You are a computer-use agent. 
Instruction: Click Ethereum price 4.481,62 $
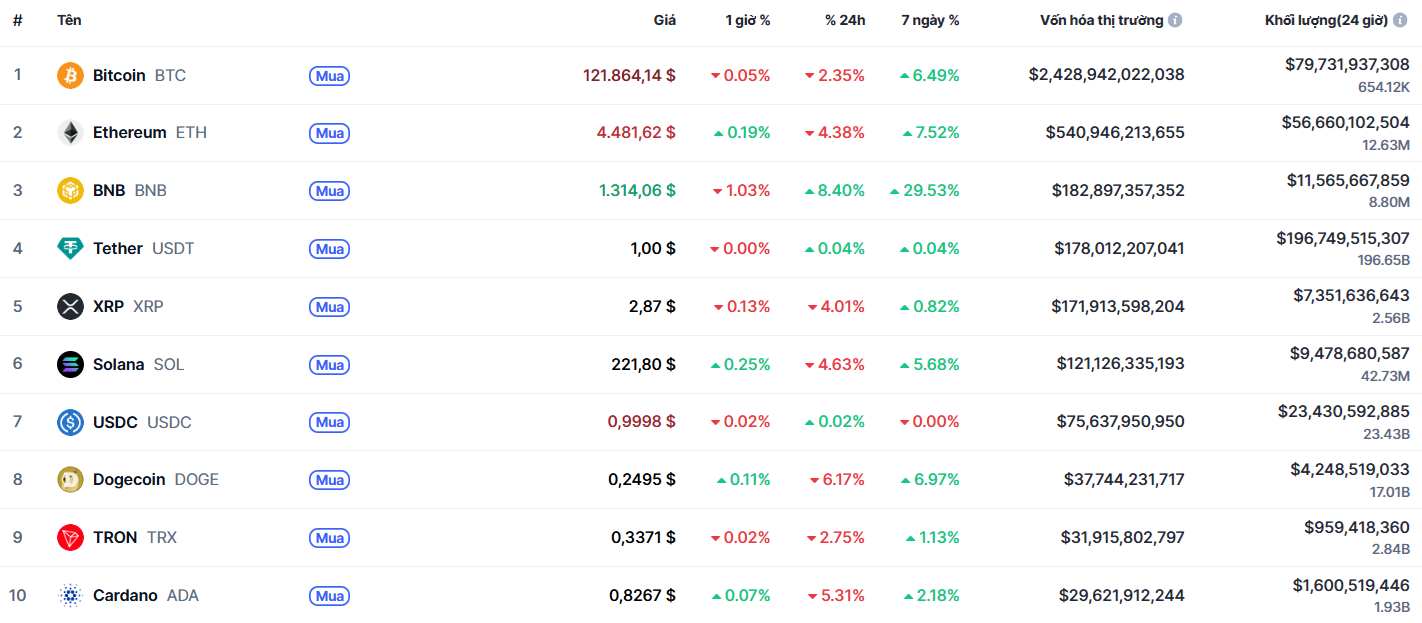636,133
